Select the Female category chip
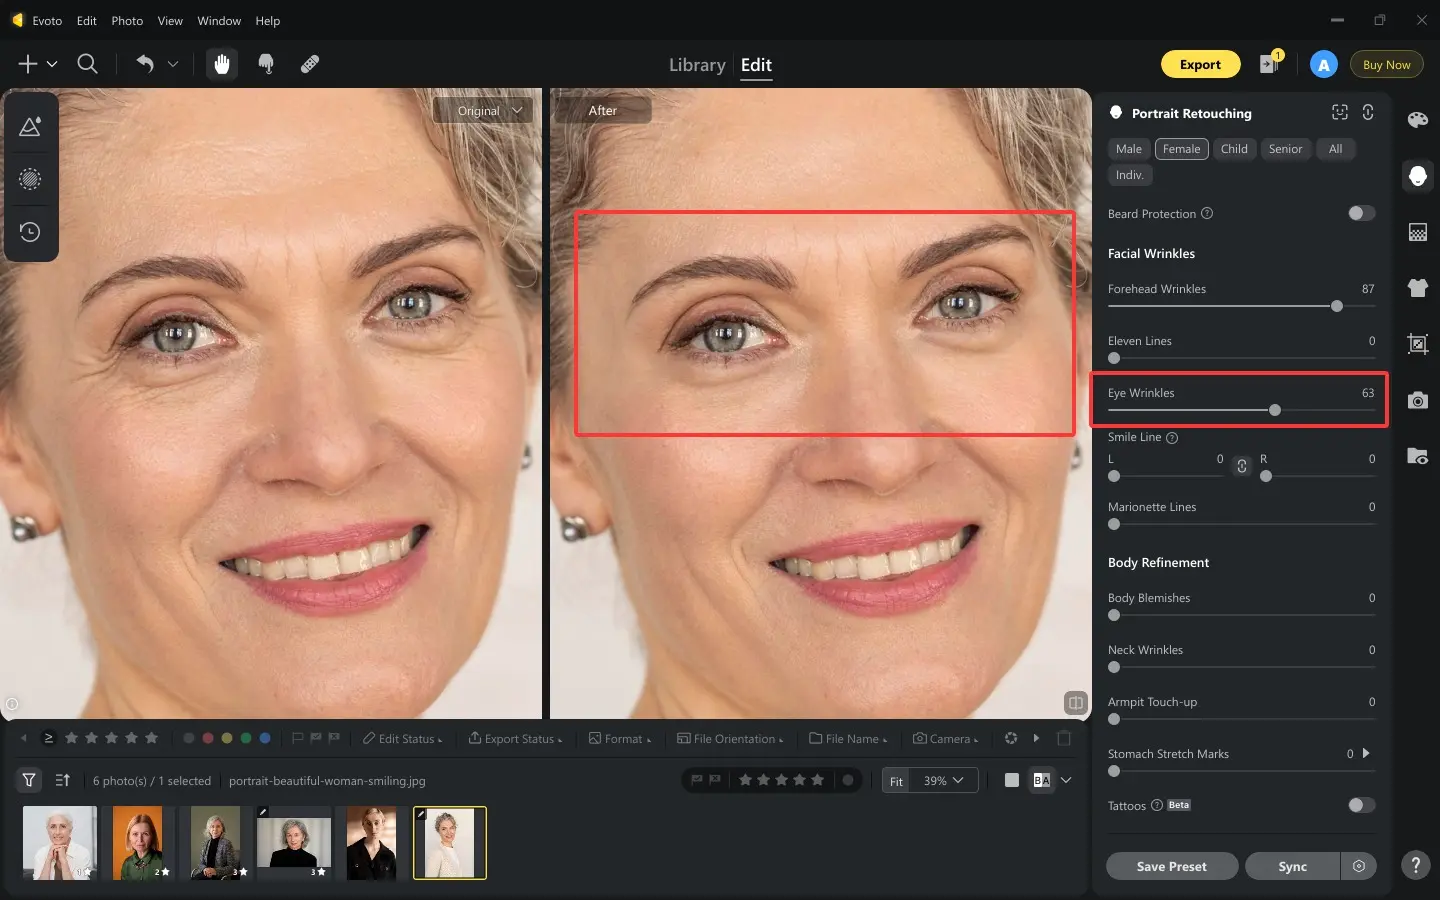Image resolution: width=1440 pixels, height=900 pixels. coord(1181,149)
